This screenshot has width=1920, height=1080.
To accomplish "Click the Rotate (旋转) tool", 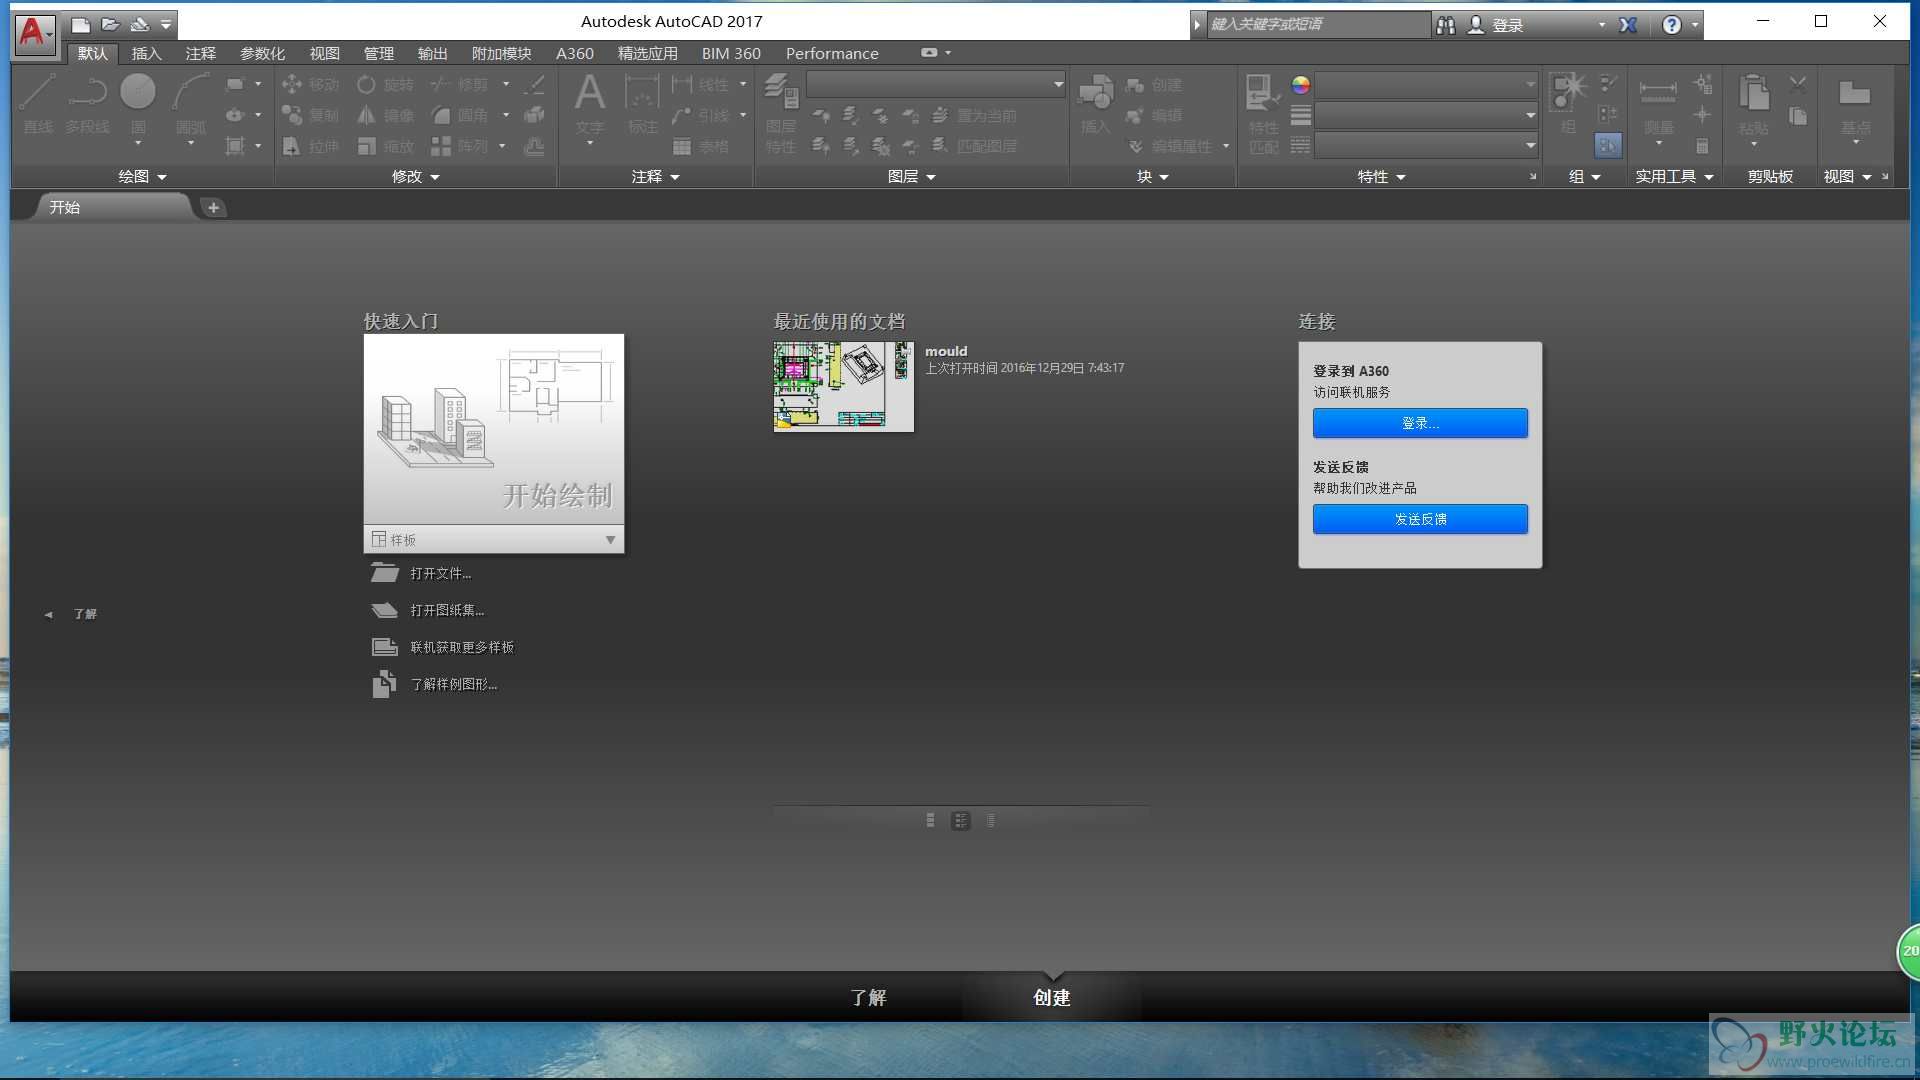I will [385, 85].
